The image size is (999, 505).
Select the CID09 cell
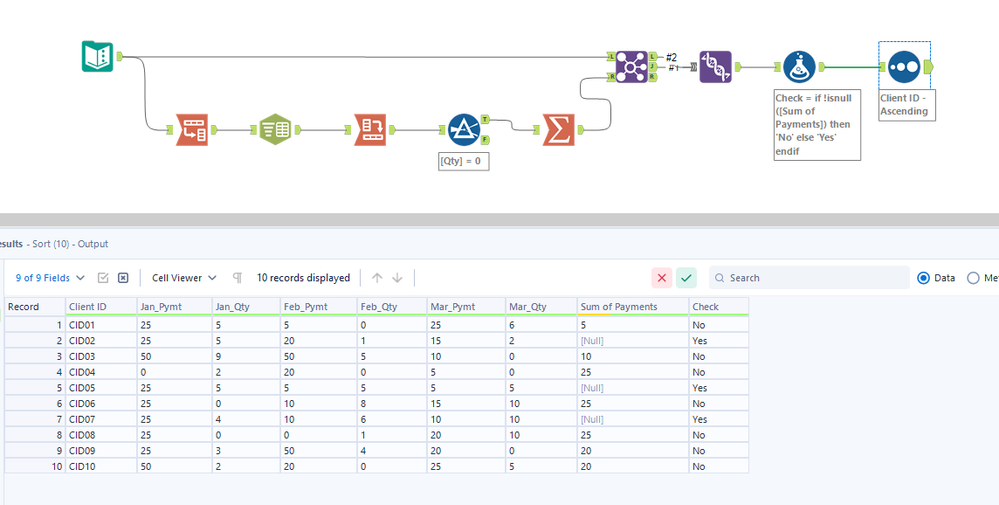coord(101,450)
